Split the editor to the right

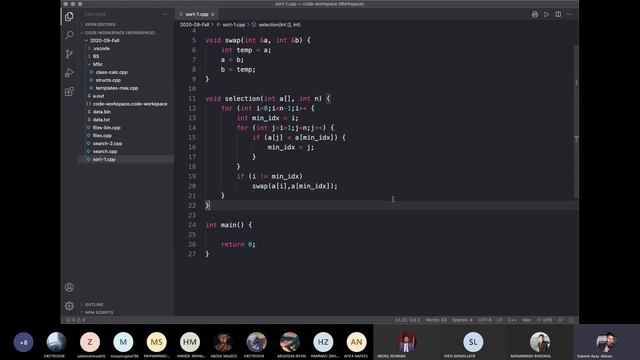[x=558, y=14]
